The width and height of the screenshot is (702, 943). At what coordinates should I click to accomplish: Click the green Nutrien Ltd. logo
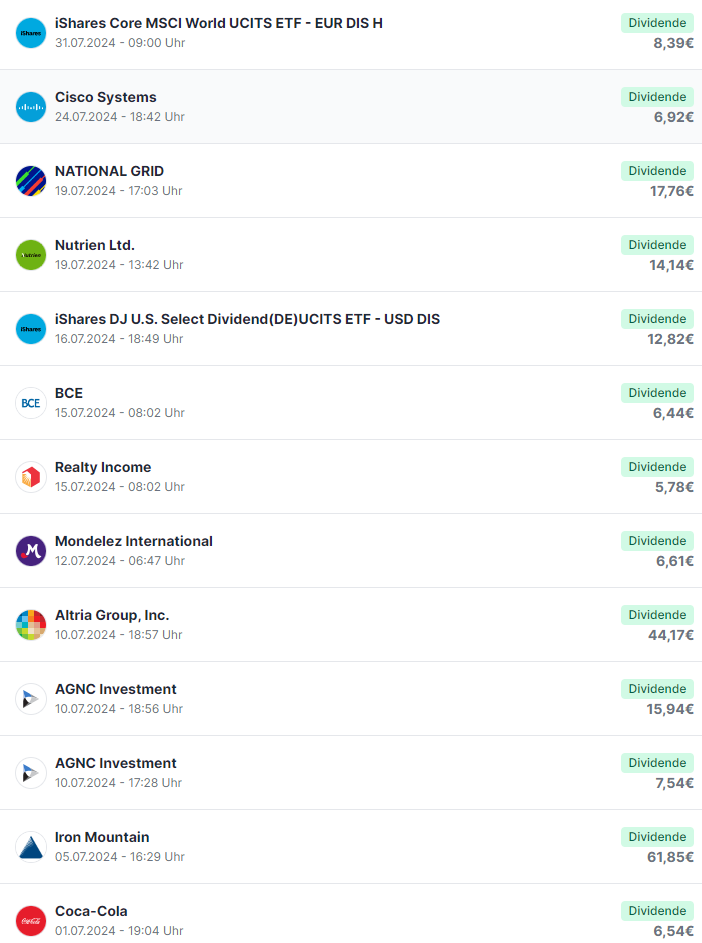[x=31, y=255]
